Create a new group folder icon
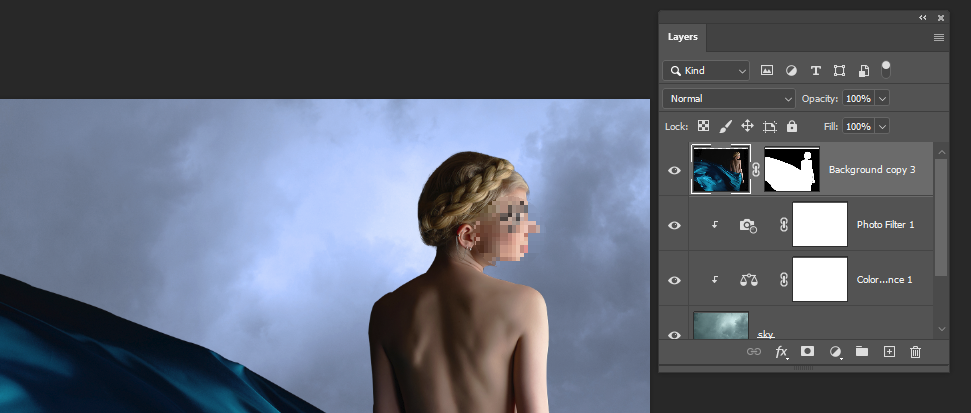Screen dimensions: 971x413 [861, 351]
